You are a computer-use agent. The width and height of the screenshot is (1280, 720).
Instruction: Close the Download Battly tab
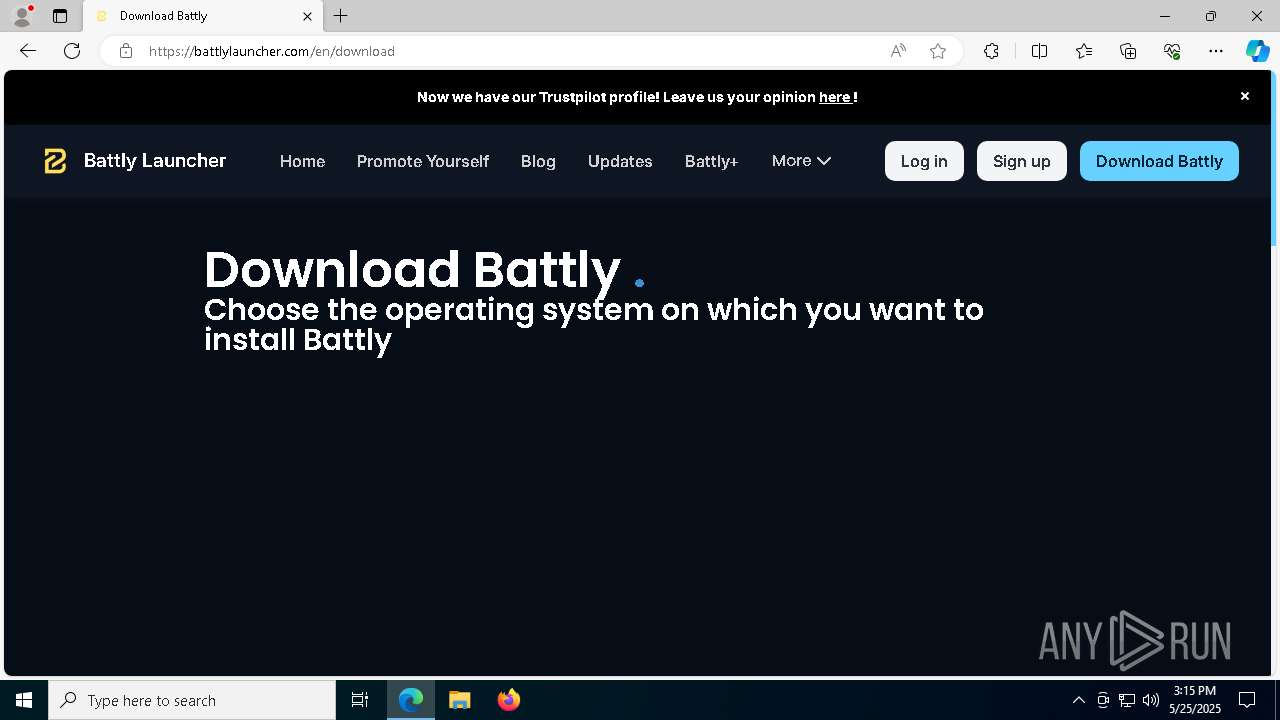coord(307,16)
